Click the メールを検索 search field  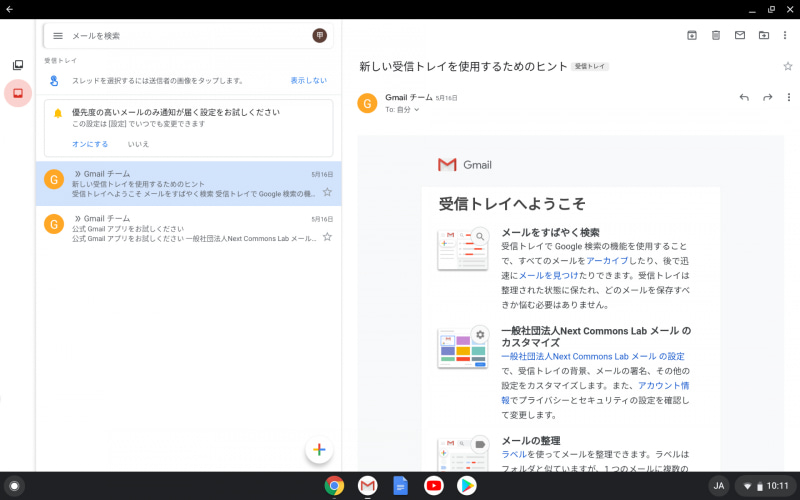(189, 36)
